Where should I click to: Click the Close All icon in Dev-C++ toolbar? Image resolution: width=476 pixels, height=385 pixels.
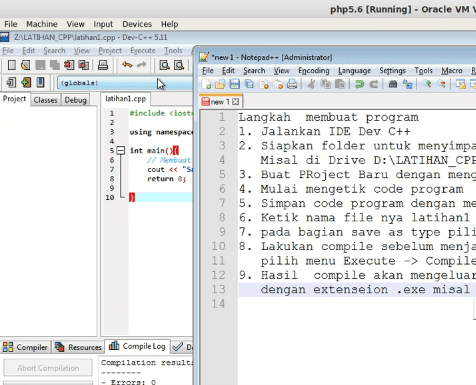click(83, 65)
